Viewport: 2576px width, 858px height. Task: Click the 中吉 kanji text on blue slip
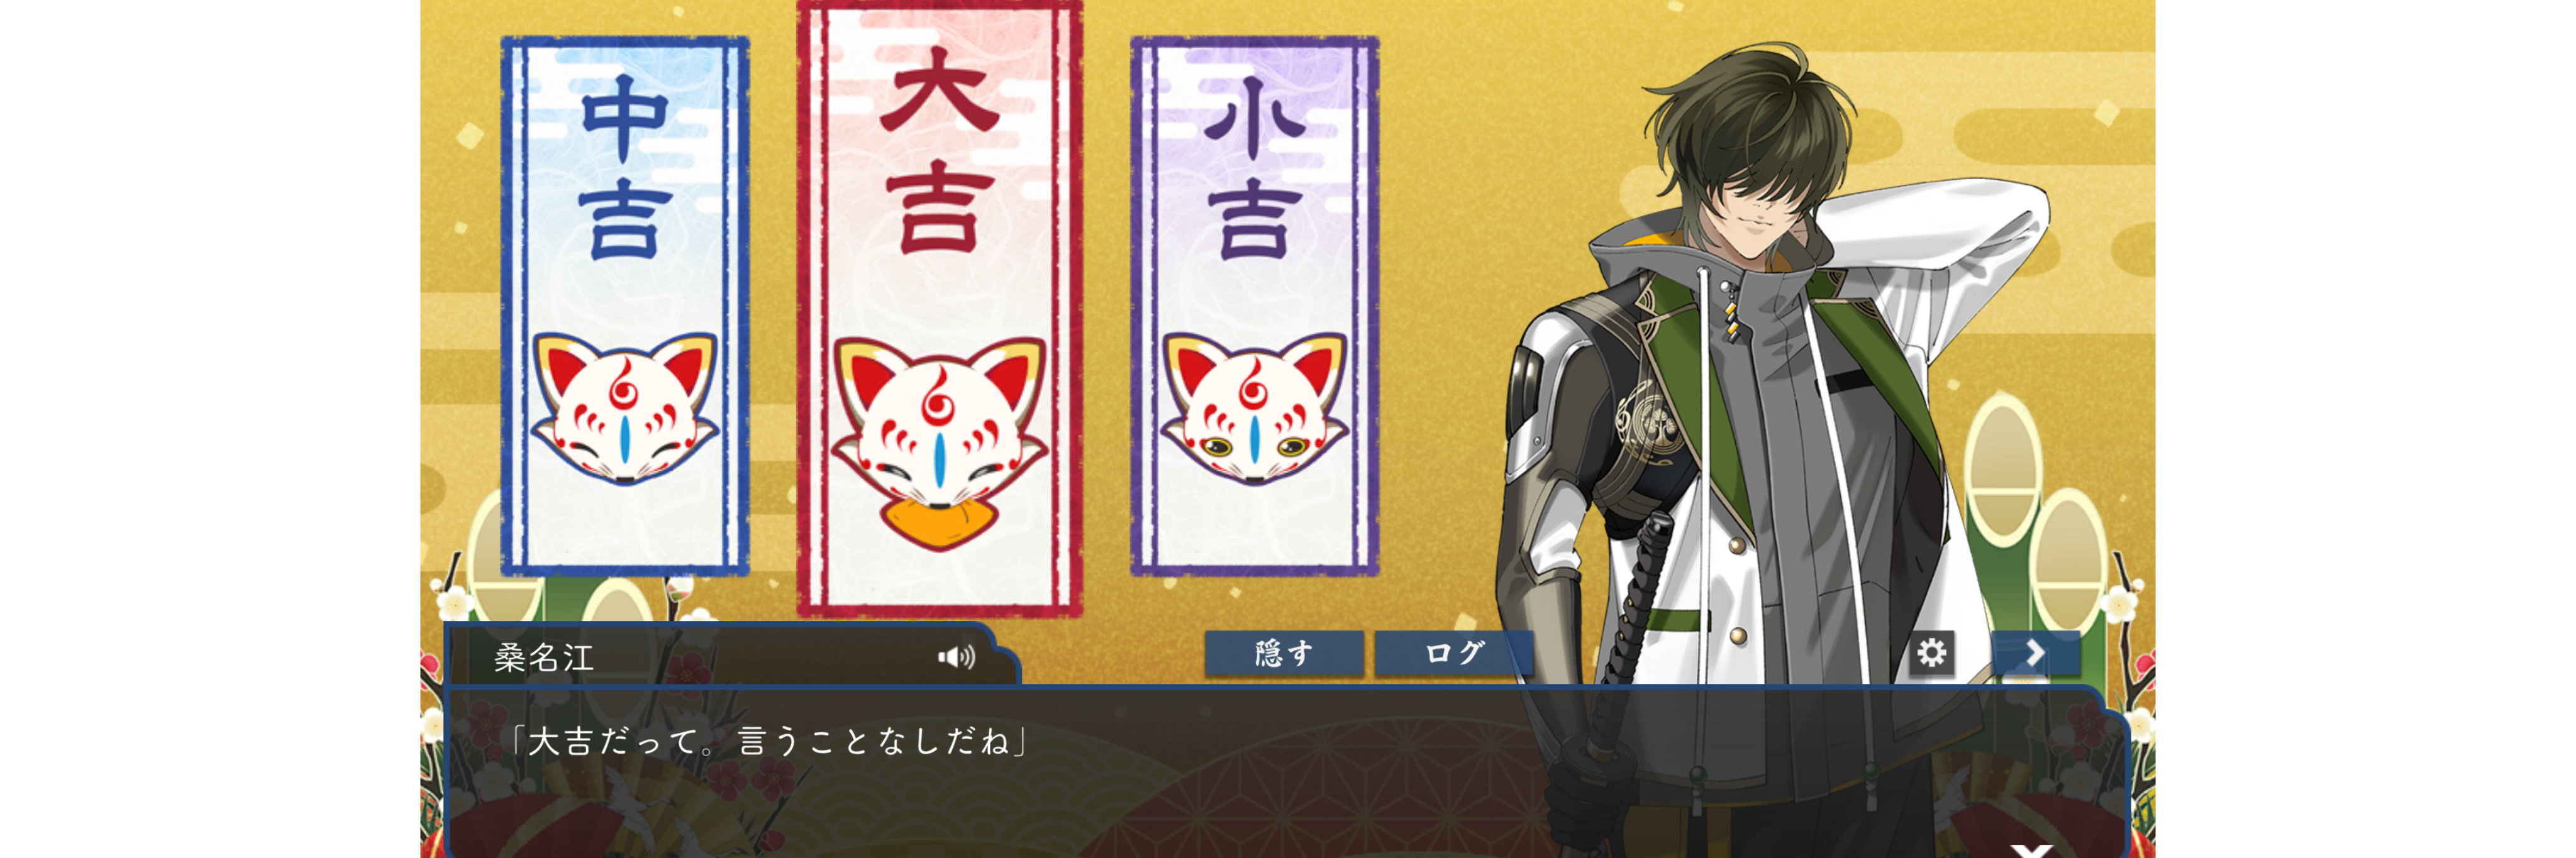point(625,167)
